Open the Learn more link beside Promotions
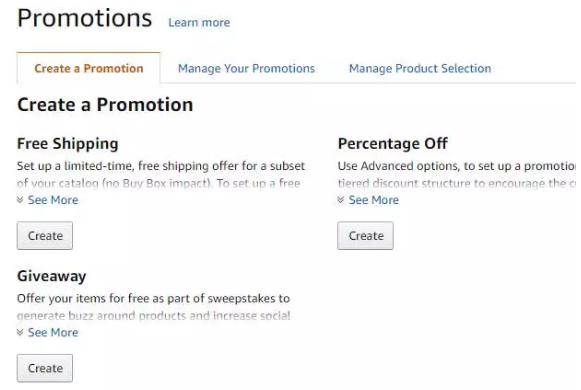This screenshot has width=581, height=390. tap(199, 23)
